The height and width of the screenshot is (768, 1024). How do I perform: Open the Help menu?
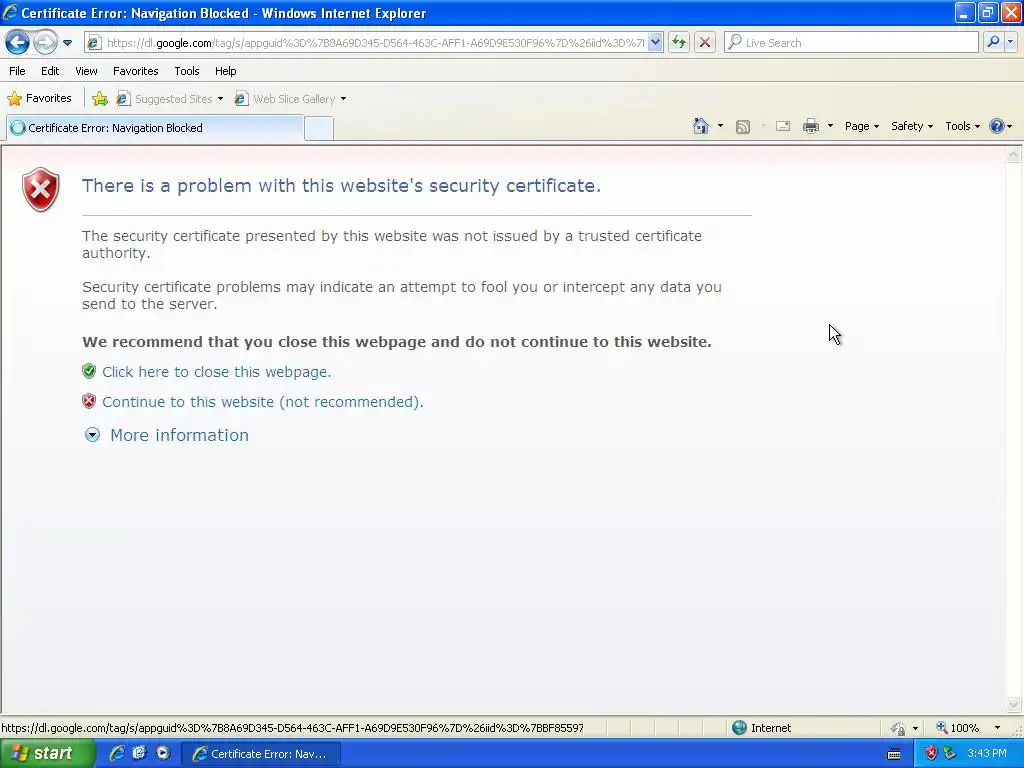click(225, 71)
